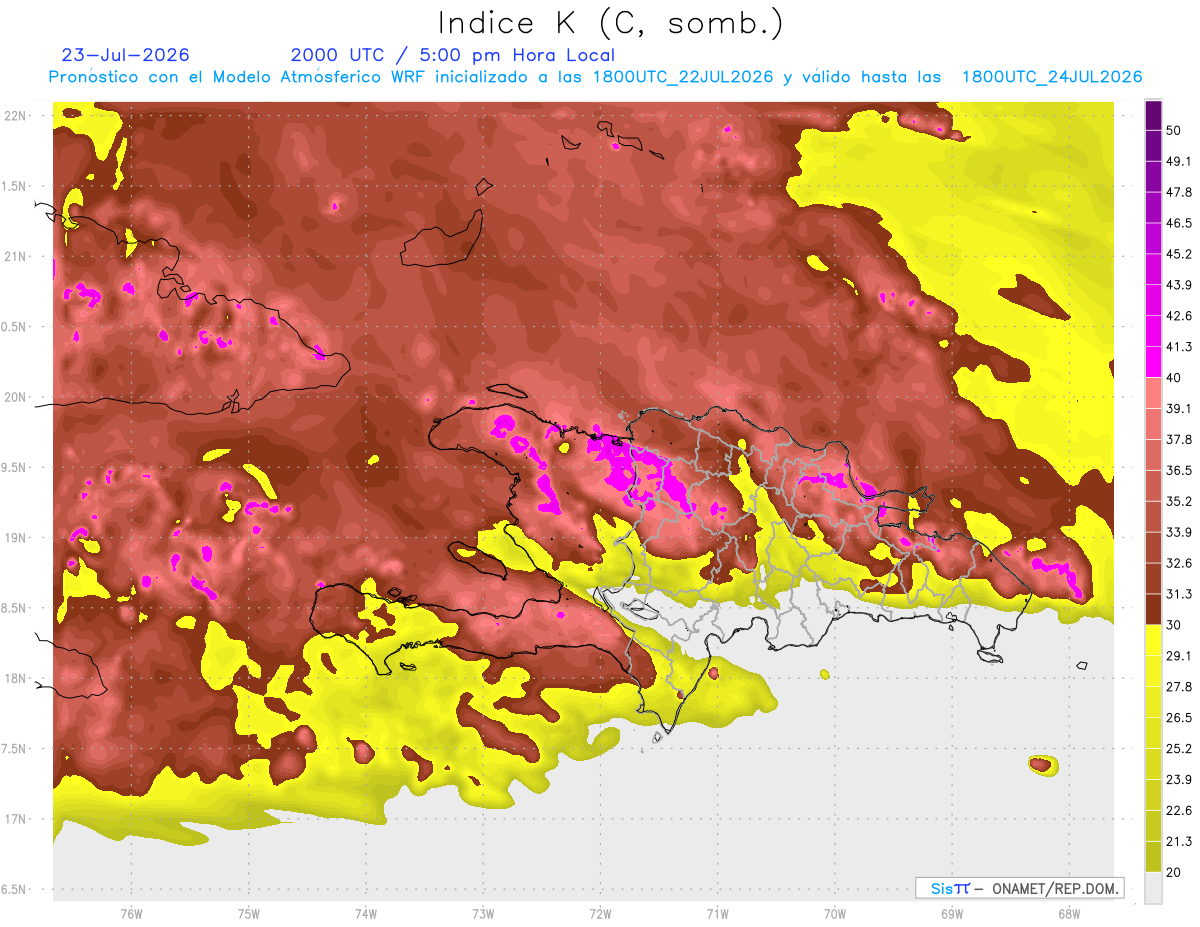Click the latitude label '21N'
1200x927 pixels.
(17, 257)
